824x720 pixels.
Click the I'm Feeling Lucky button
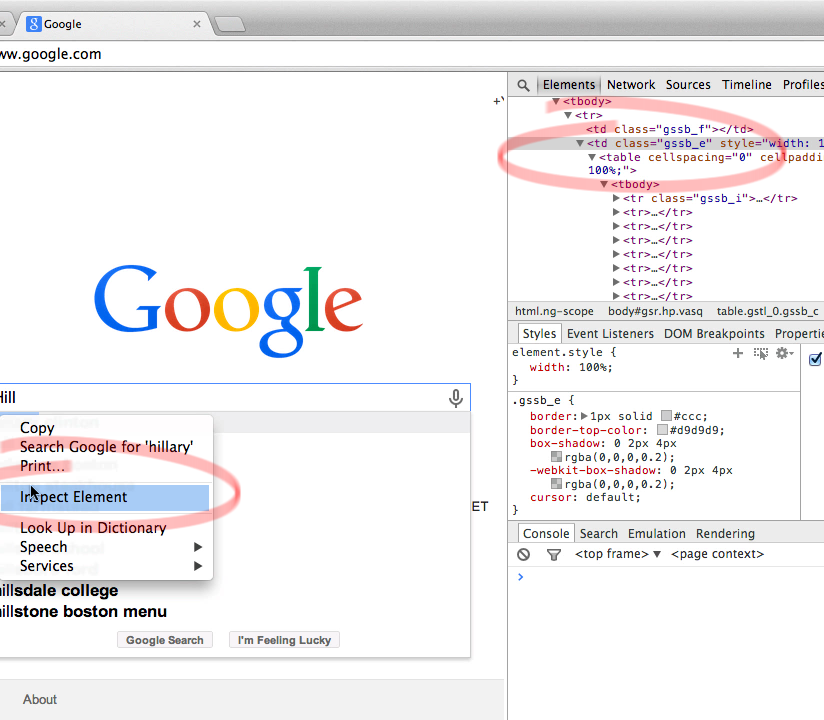284,640
